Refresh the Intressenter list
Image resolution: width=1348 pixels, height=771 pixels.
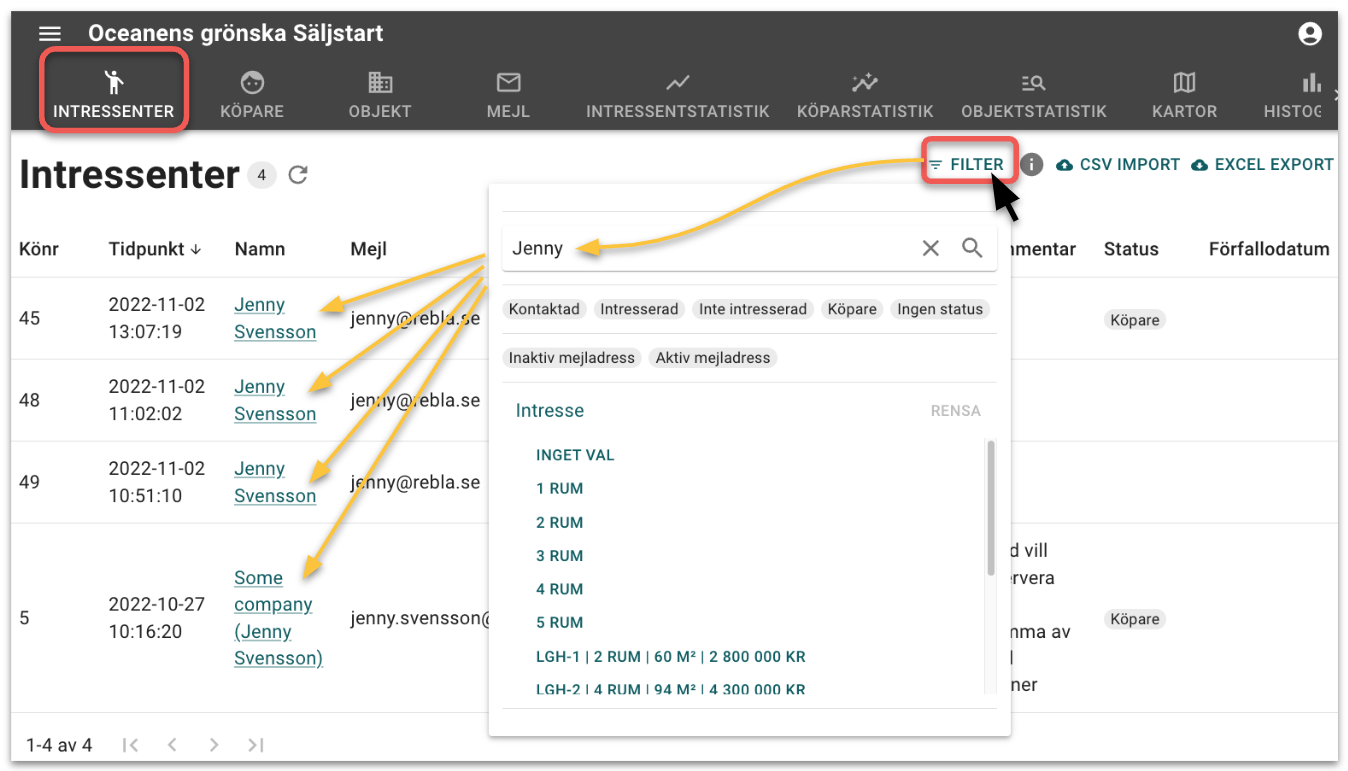(297, 175)
